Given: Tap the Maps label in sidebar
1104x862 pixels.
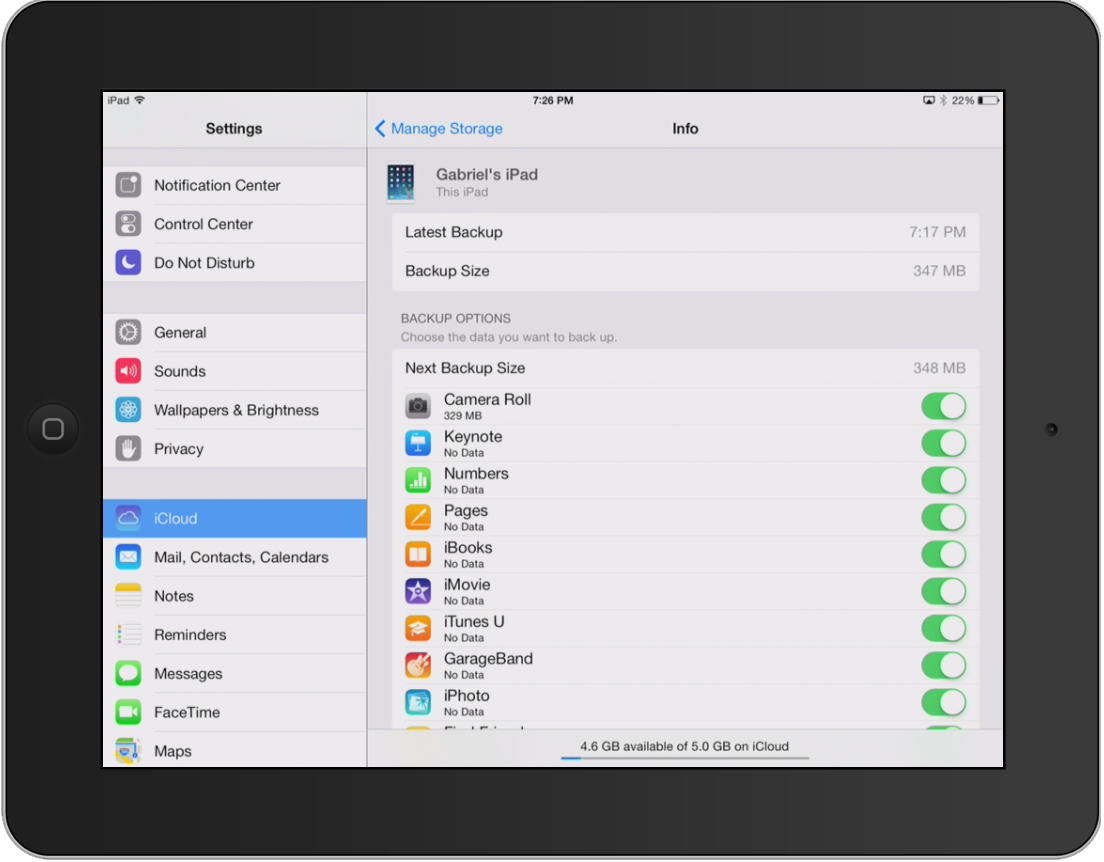Looking at the screenshot, I should (172, 751).
